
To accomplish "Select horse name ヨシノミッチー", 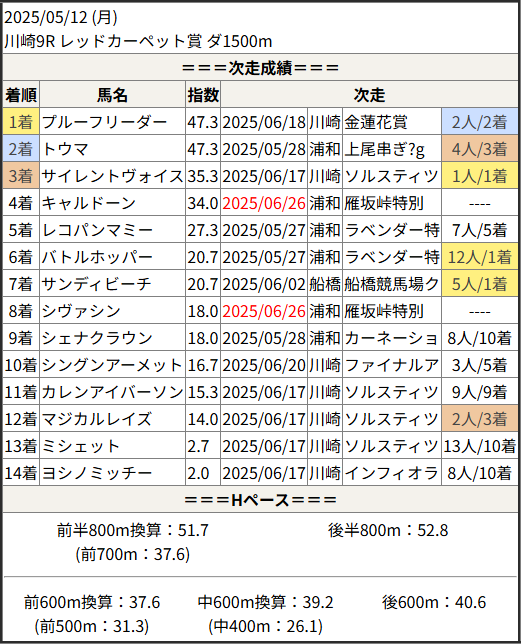I will pos(97,473).
